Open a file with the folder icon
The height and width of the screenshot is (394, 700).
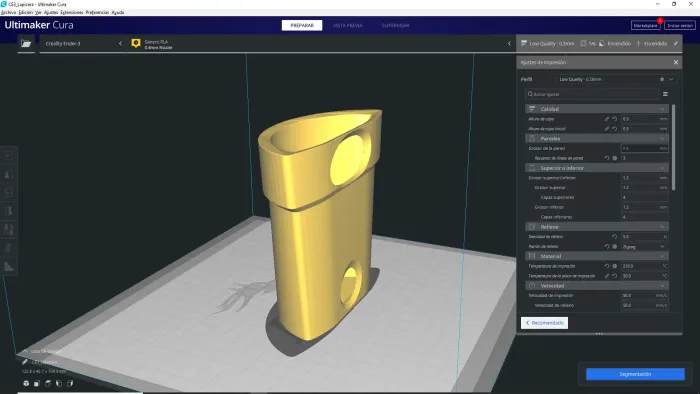click(26, 43)
